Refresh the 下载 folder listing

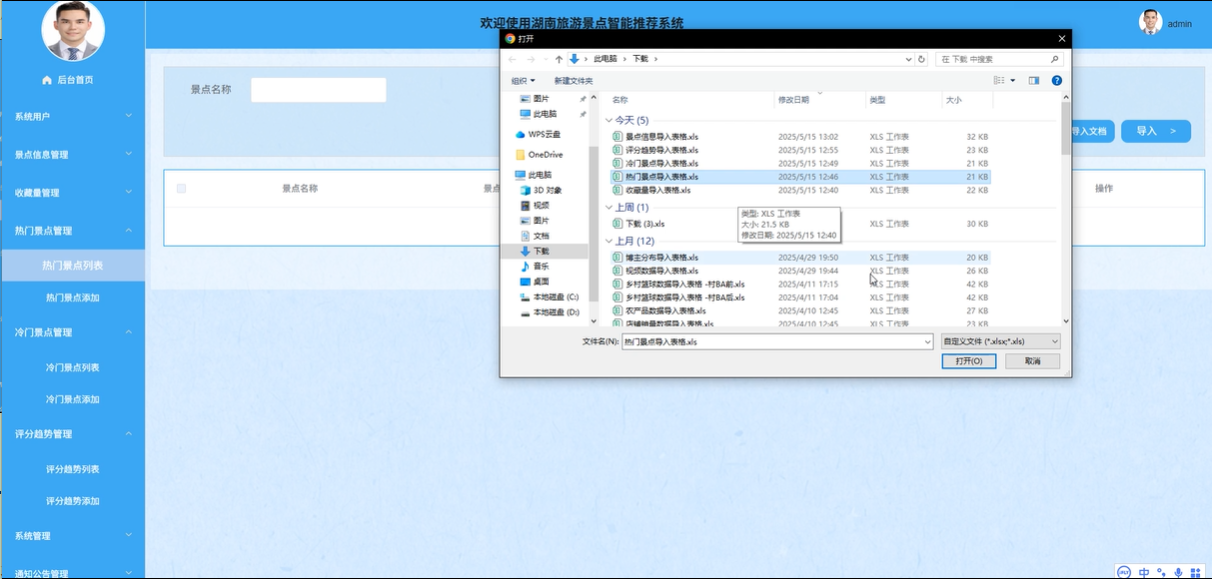point(921,59)
